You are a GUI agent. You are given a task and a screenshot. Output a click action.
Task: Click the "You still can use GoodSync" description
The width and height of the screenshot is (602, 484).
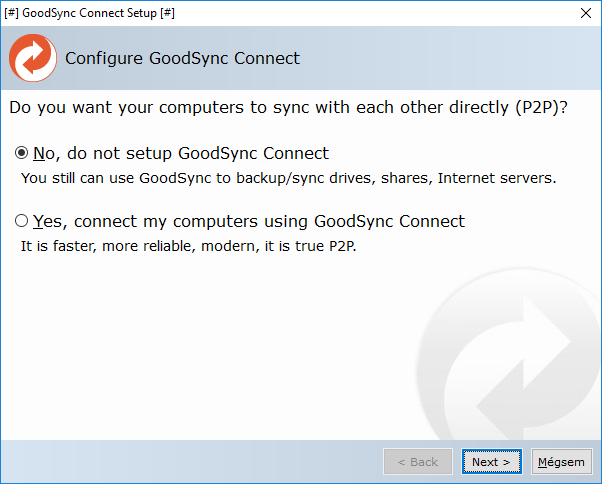point(288,179)
